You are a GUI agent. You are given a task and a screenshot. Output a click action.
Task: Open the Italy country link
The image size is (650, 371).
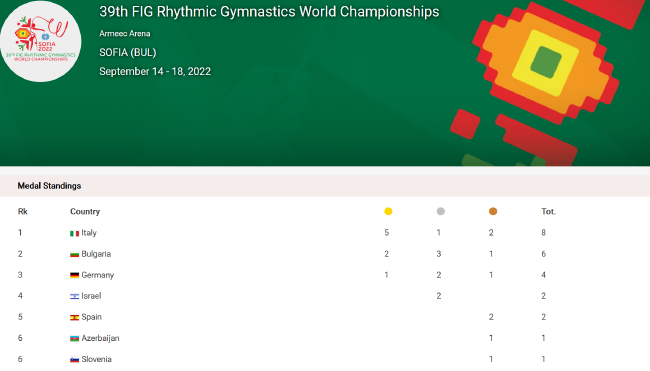(89, 233)
